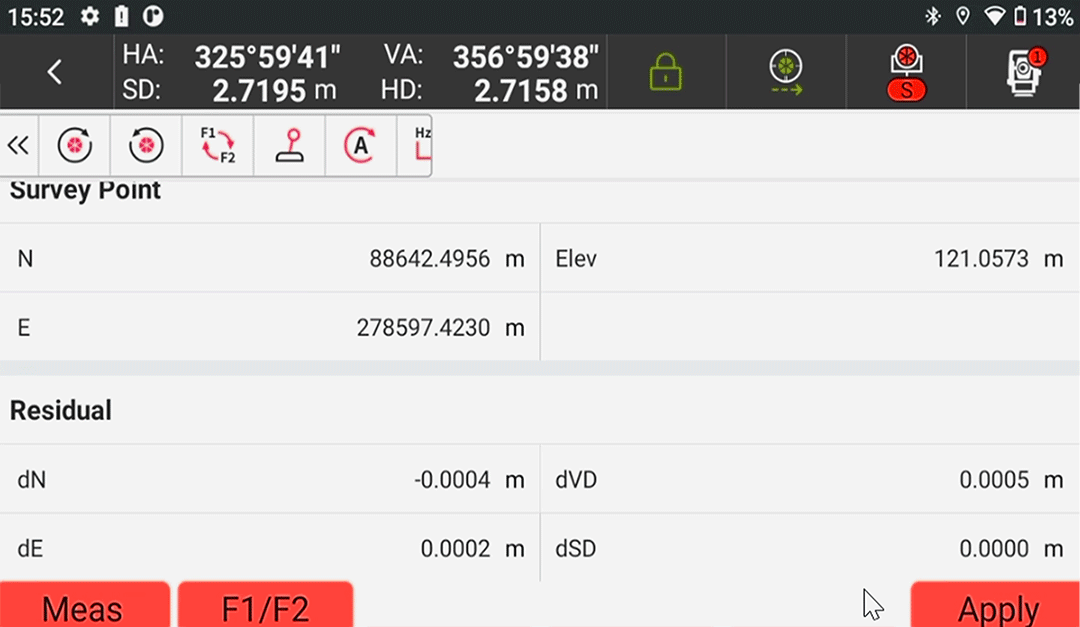Tap the HA/VA angle readout panel

(361, 73)
